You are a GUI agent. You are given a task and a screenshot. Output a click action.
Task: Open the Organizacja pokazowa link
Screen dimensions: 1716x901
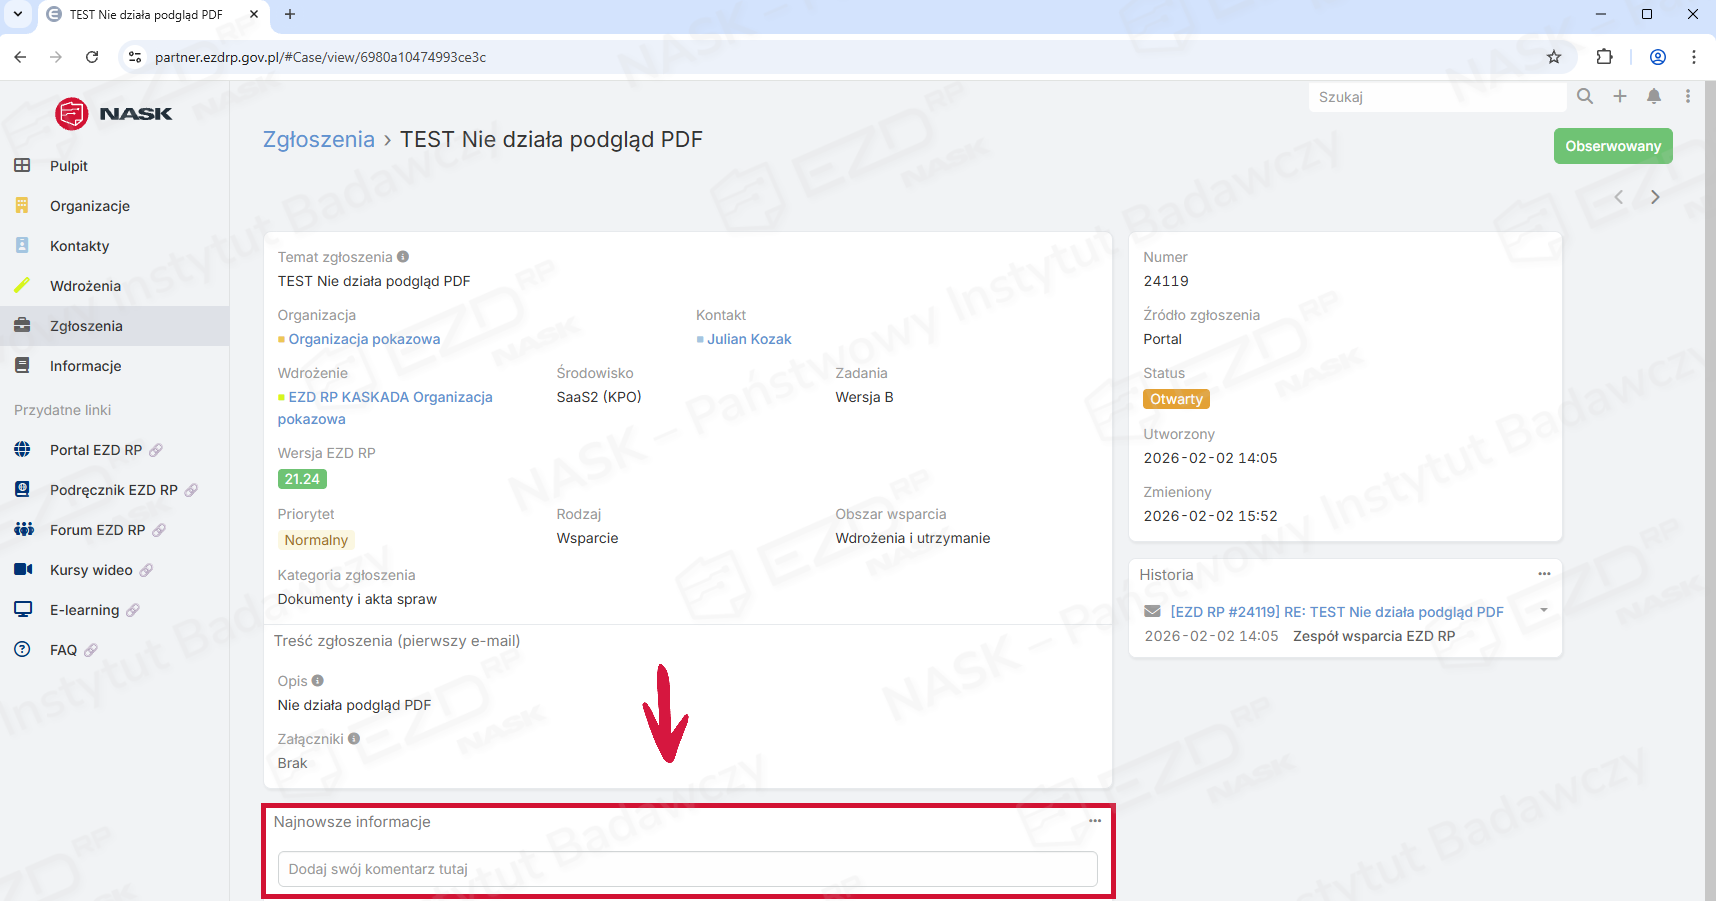pyautogui.click(x=364, y=339)
